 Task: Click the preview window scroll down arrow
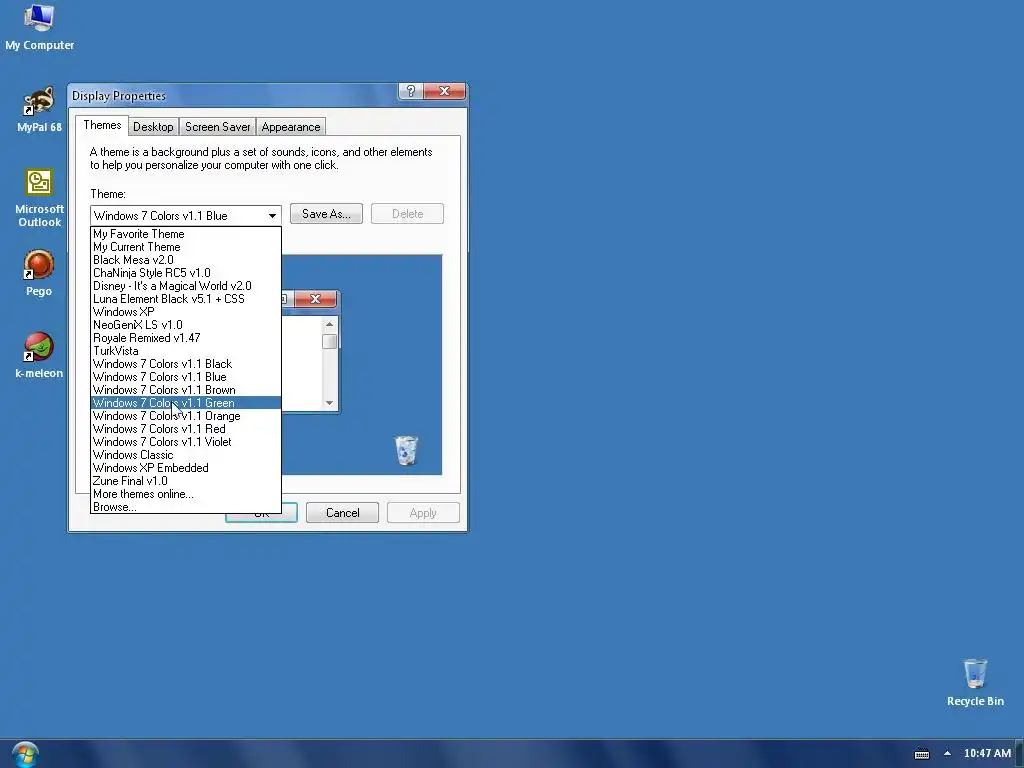(329, 403)
